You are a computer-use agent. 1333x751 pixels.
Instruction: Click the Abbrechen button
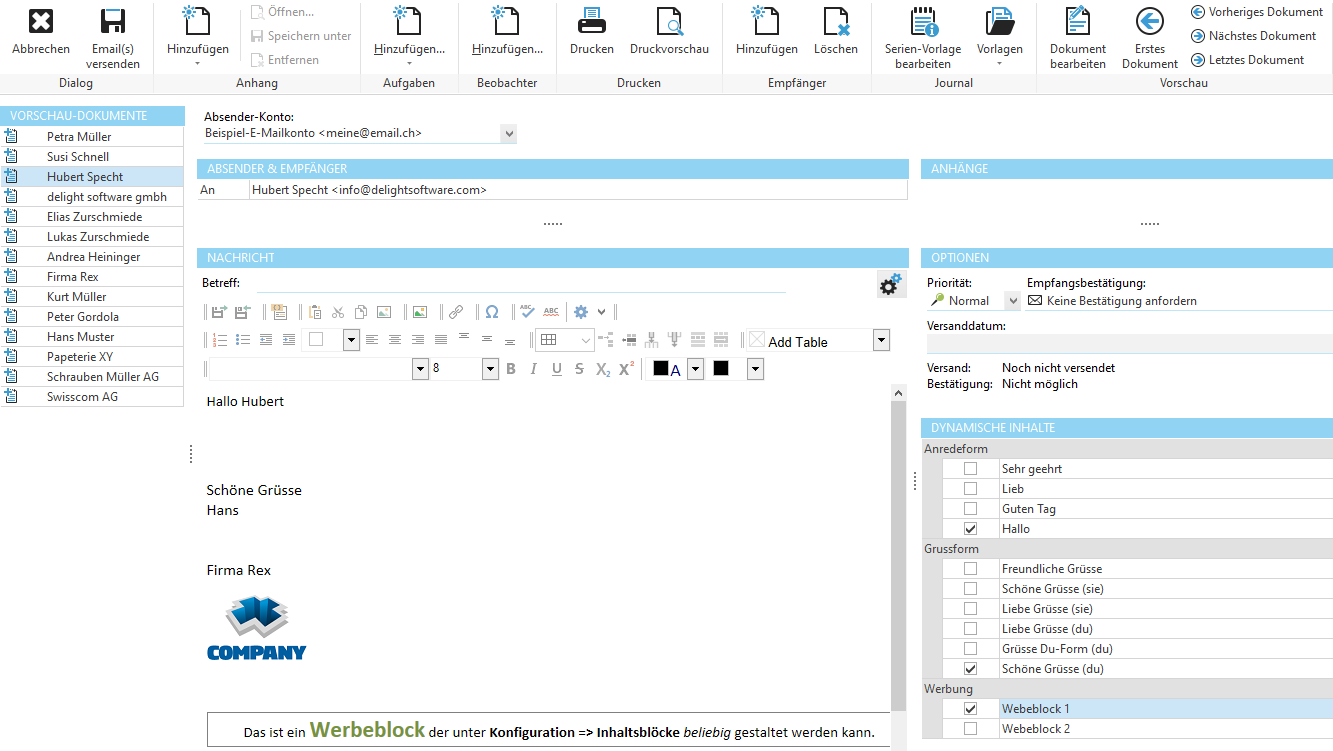40,30
